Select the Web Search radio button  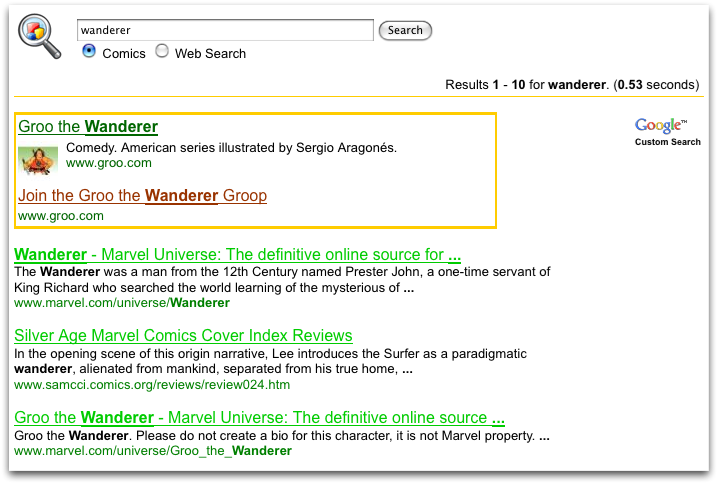click(x=162, y=52)
